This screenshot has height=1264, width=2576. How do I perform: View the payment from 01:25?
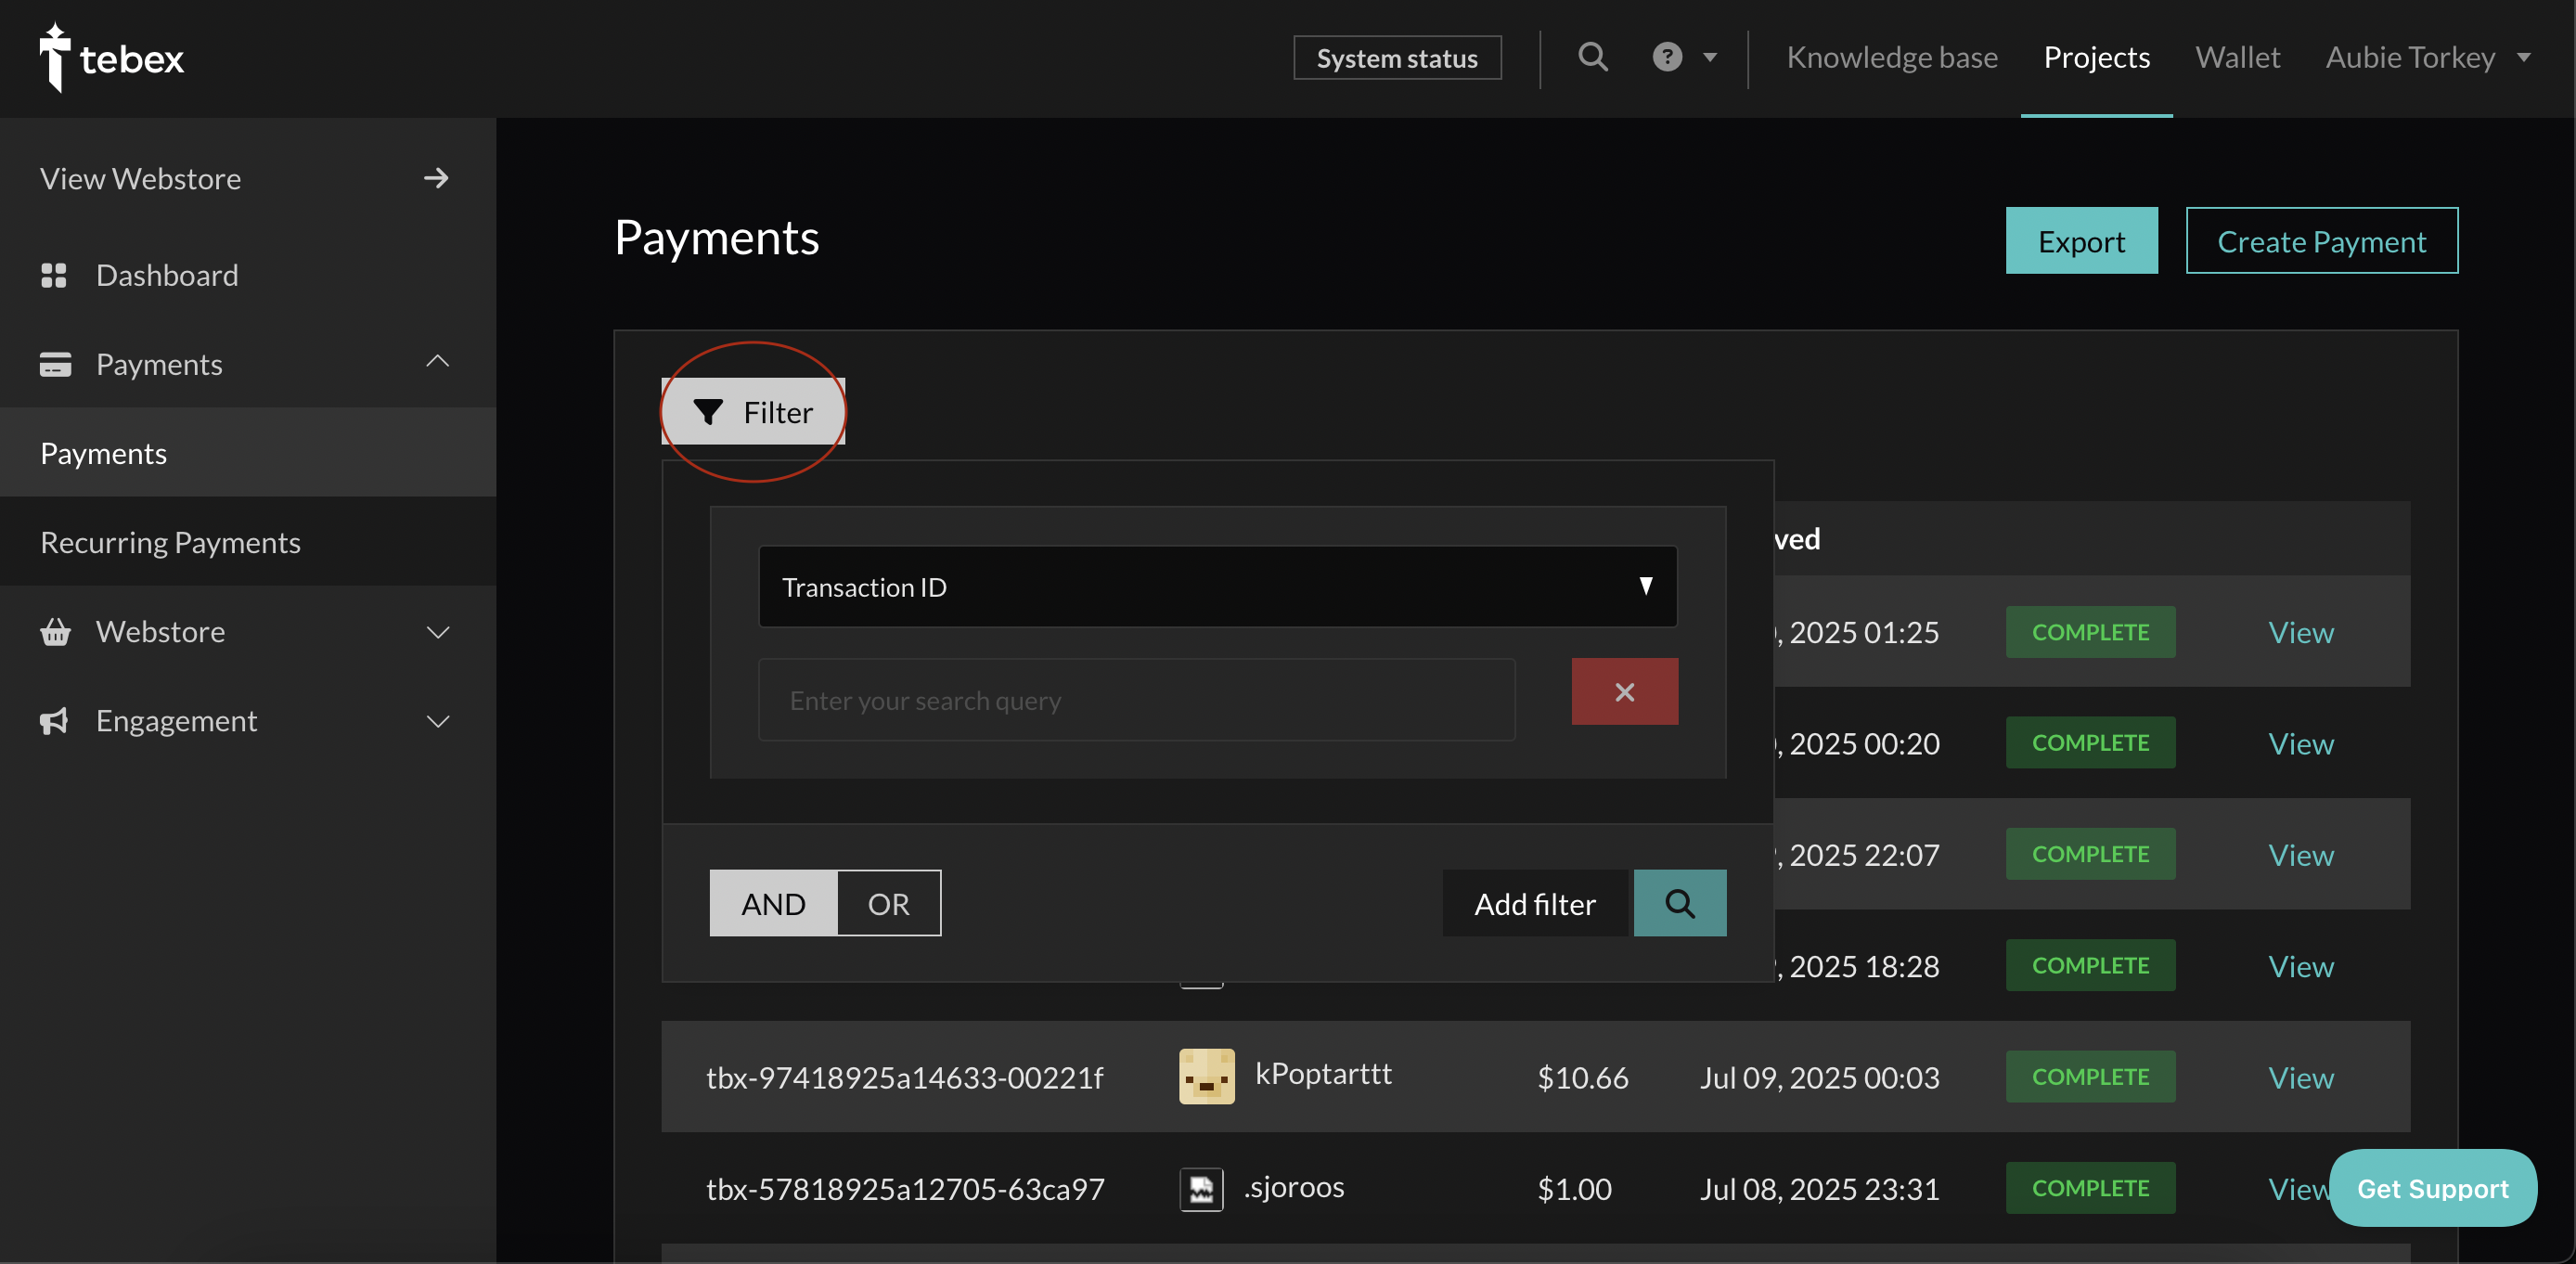(x=2300, y=632)
